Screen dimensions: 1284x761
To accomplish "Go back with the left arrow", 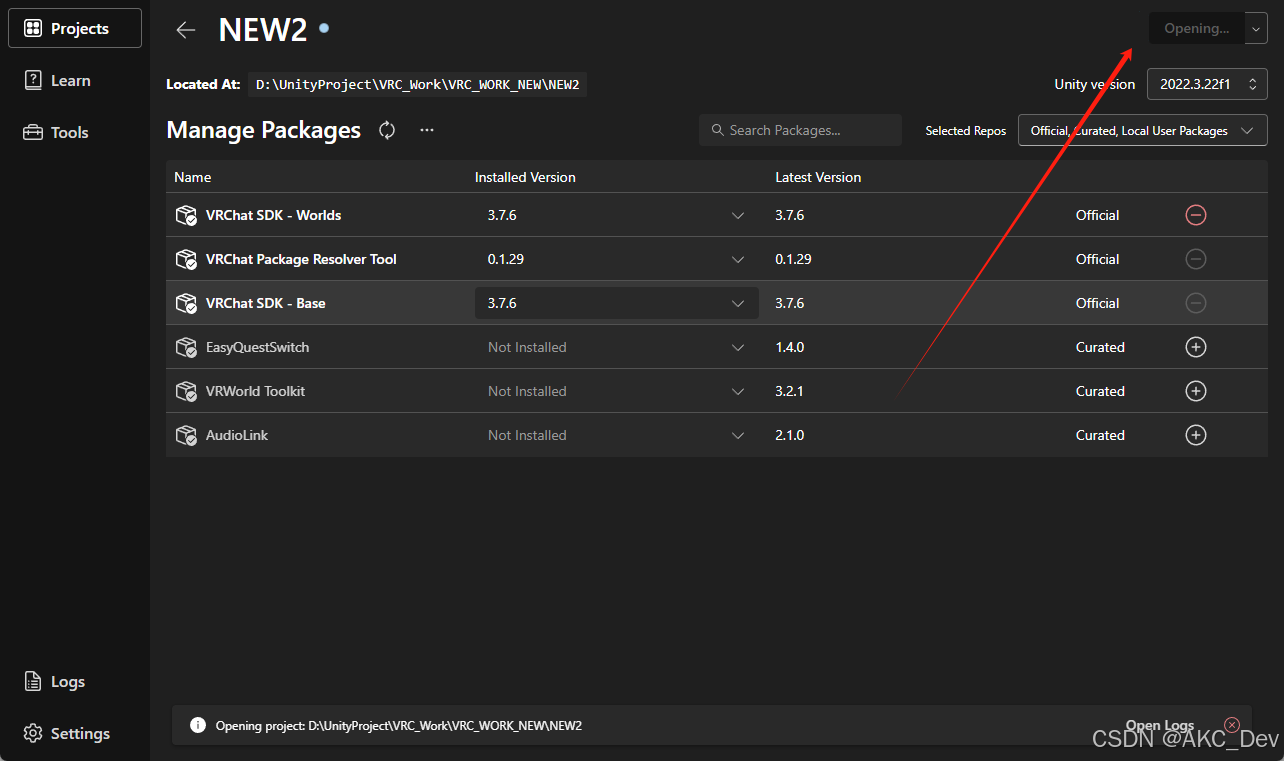I will (186, 30).
